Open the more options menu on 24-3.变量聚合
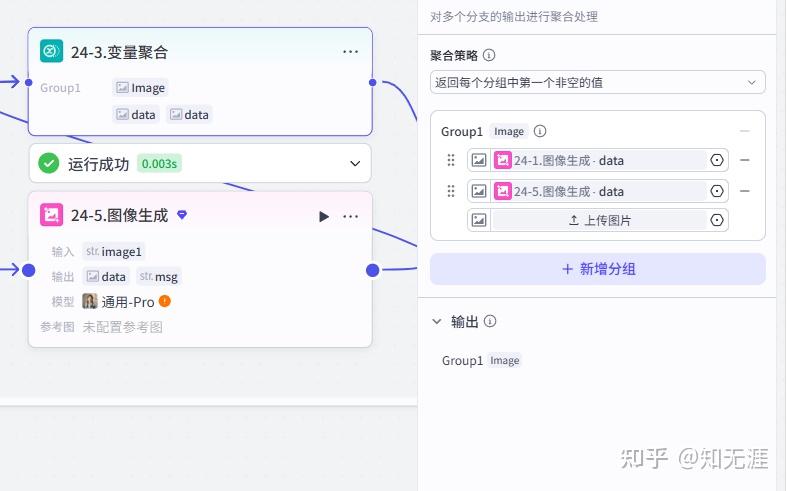The image size is (788, 491). click(350, 52)
